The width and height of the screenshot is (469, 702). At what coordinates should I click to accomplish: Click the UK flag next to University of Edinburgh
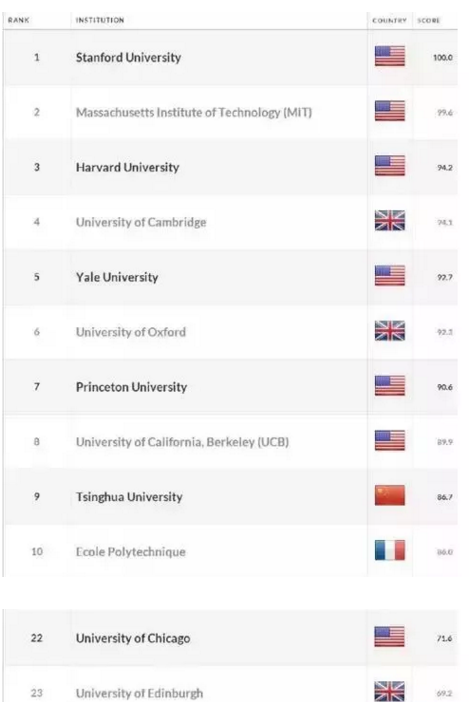coord(390,691)
